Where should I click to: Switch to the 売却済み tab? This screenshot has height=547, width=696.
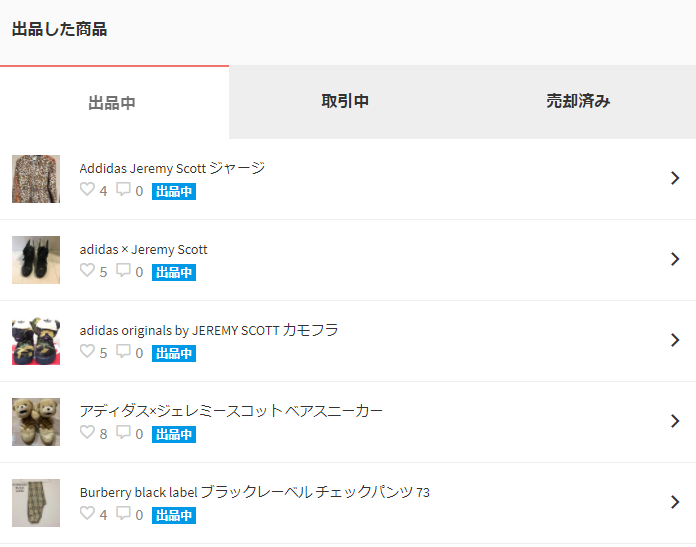click(x=578, y=102)
